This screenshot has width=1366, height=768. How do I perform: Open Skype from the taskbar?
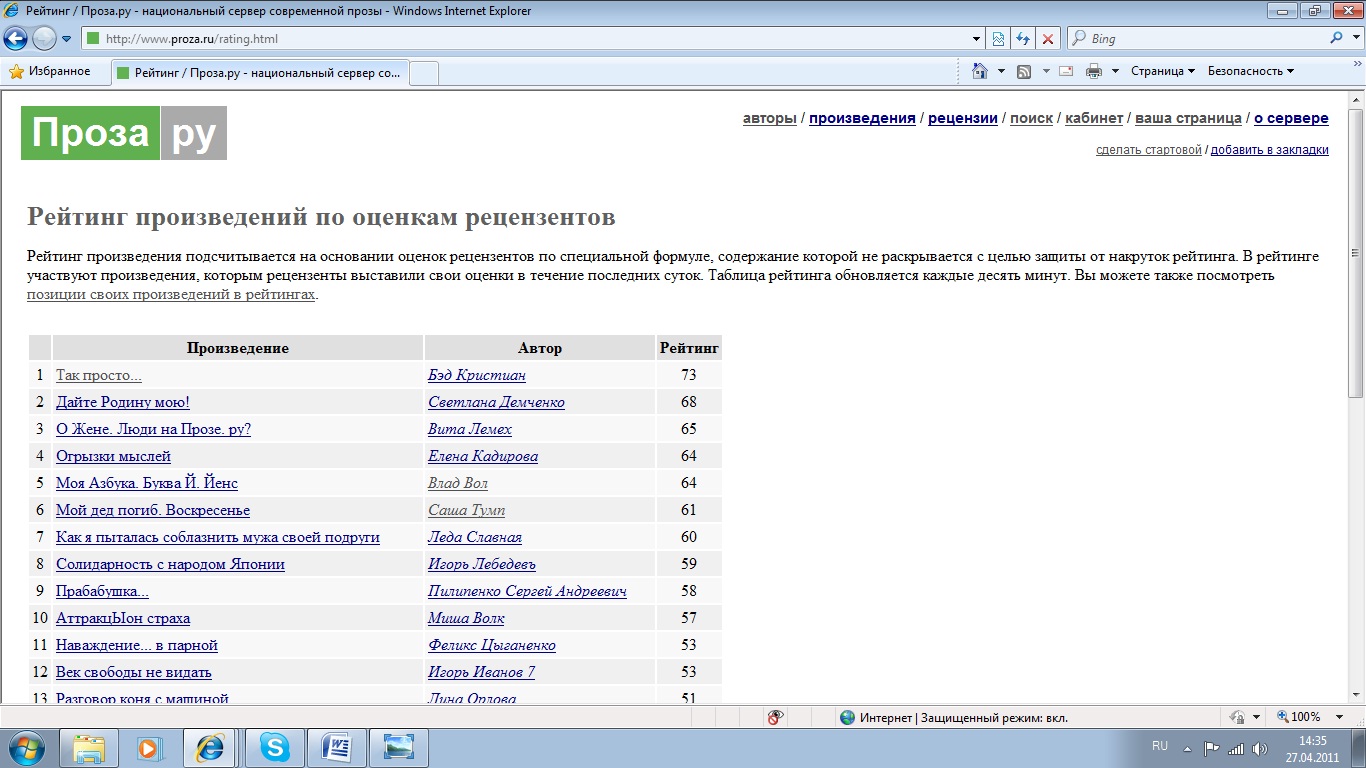tap(274, 748)
